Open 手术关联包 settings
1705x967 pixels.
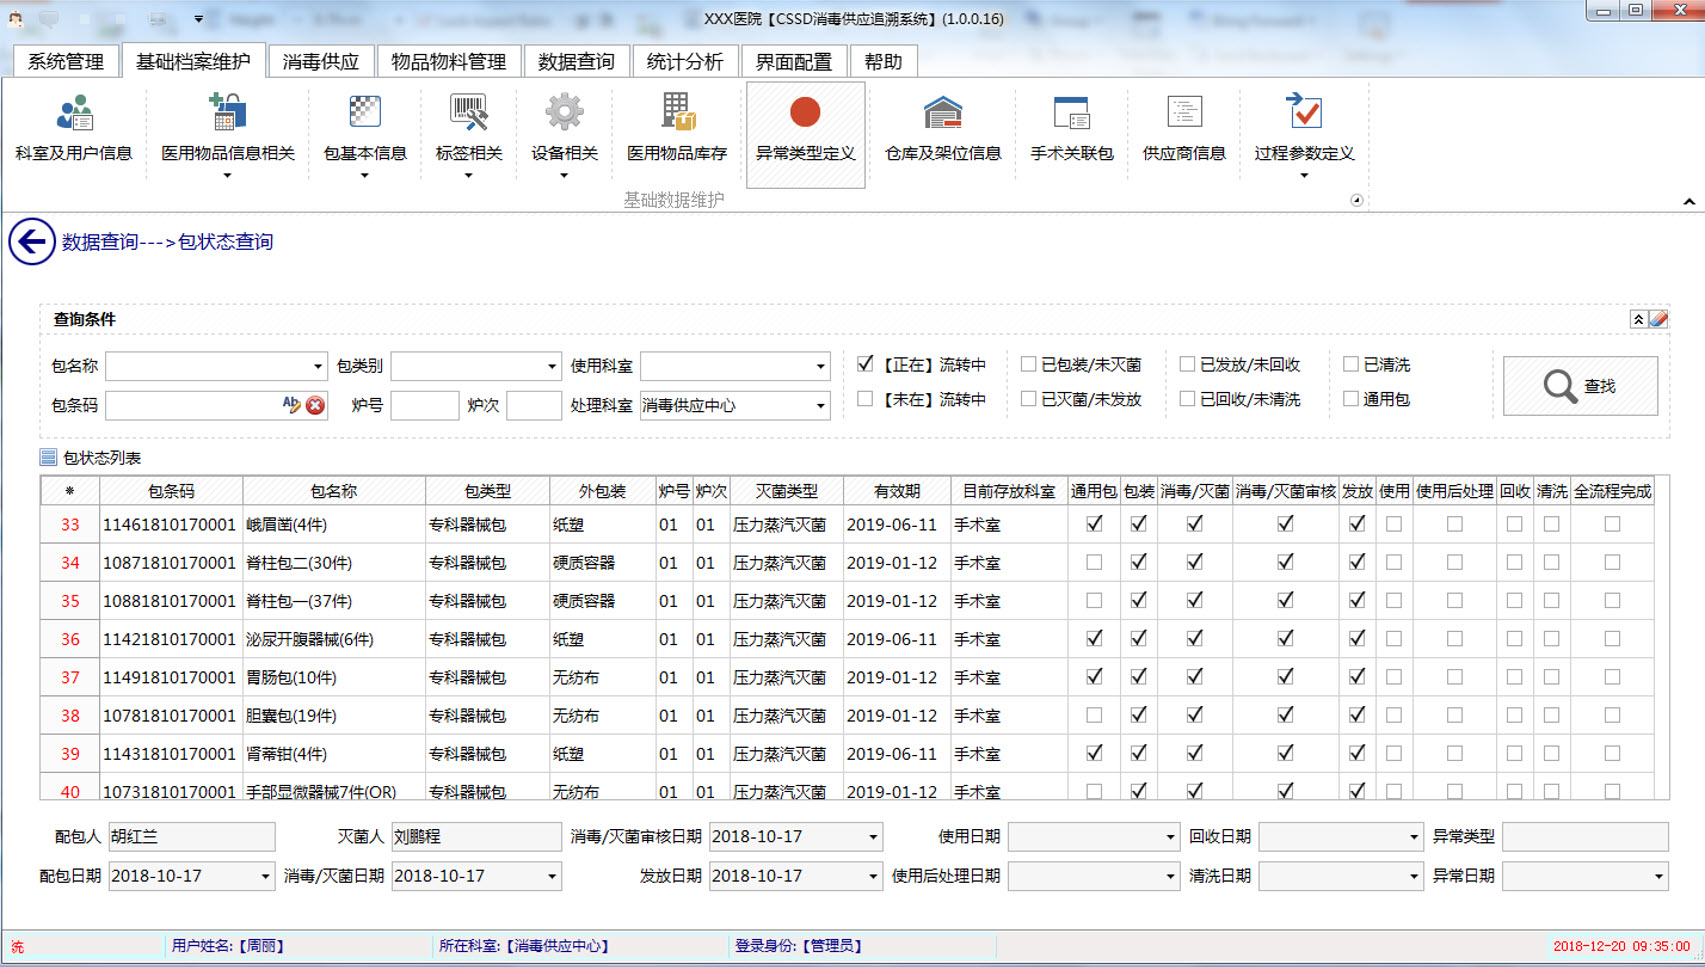[1070, 128]
